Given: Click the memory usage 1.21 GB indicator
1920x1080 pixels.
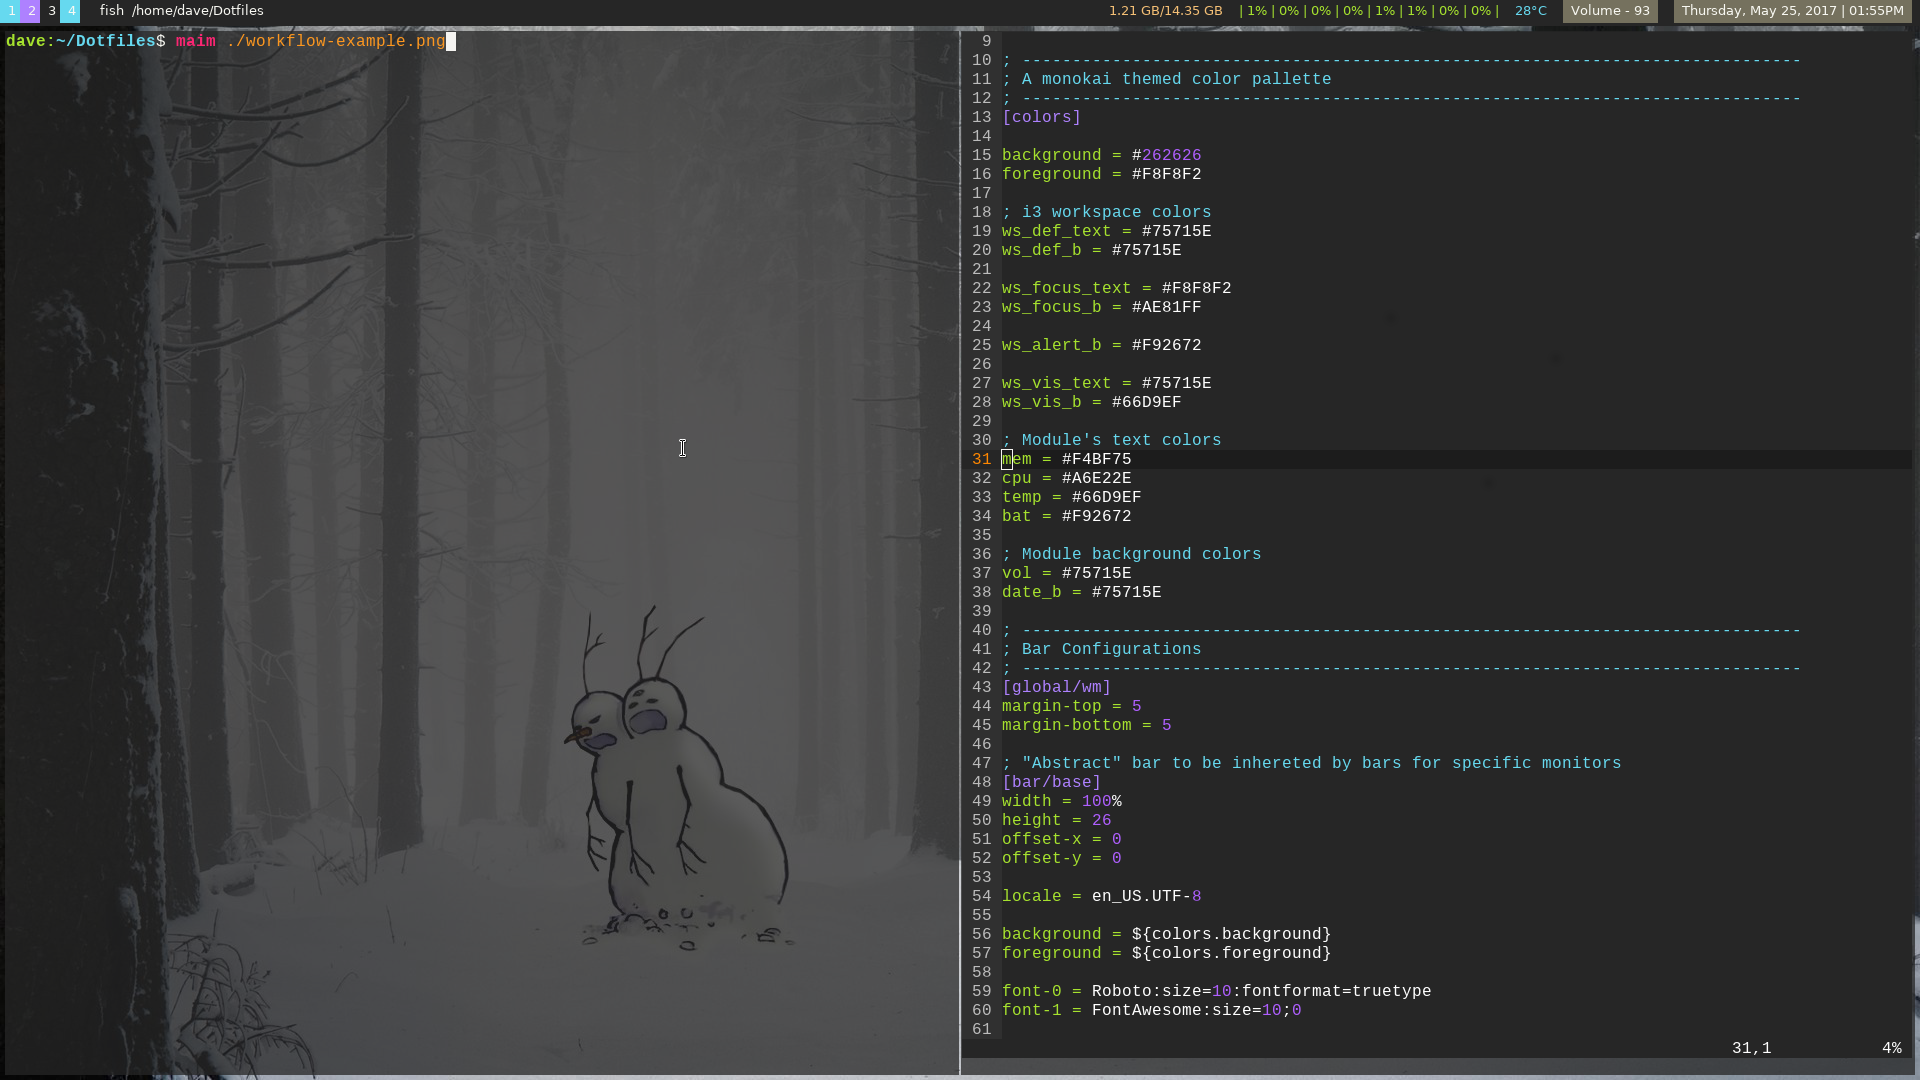Looking at the screenshot, I should click(x=1165, y=11).
